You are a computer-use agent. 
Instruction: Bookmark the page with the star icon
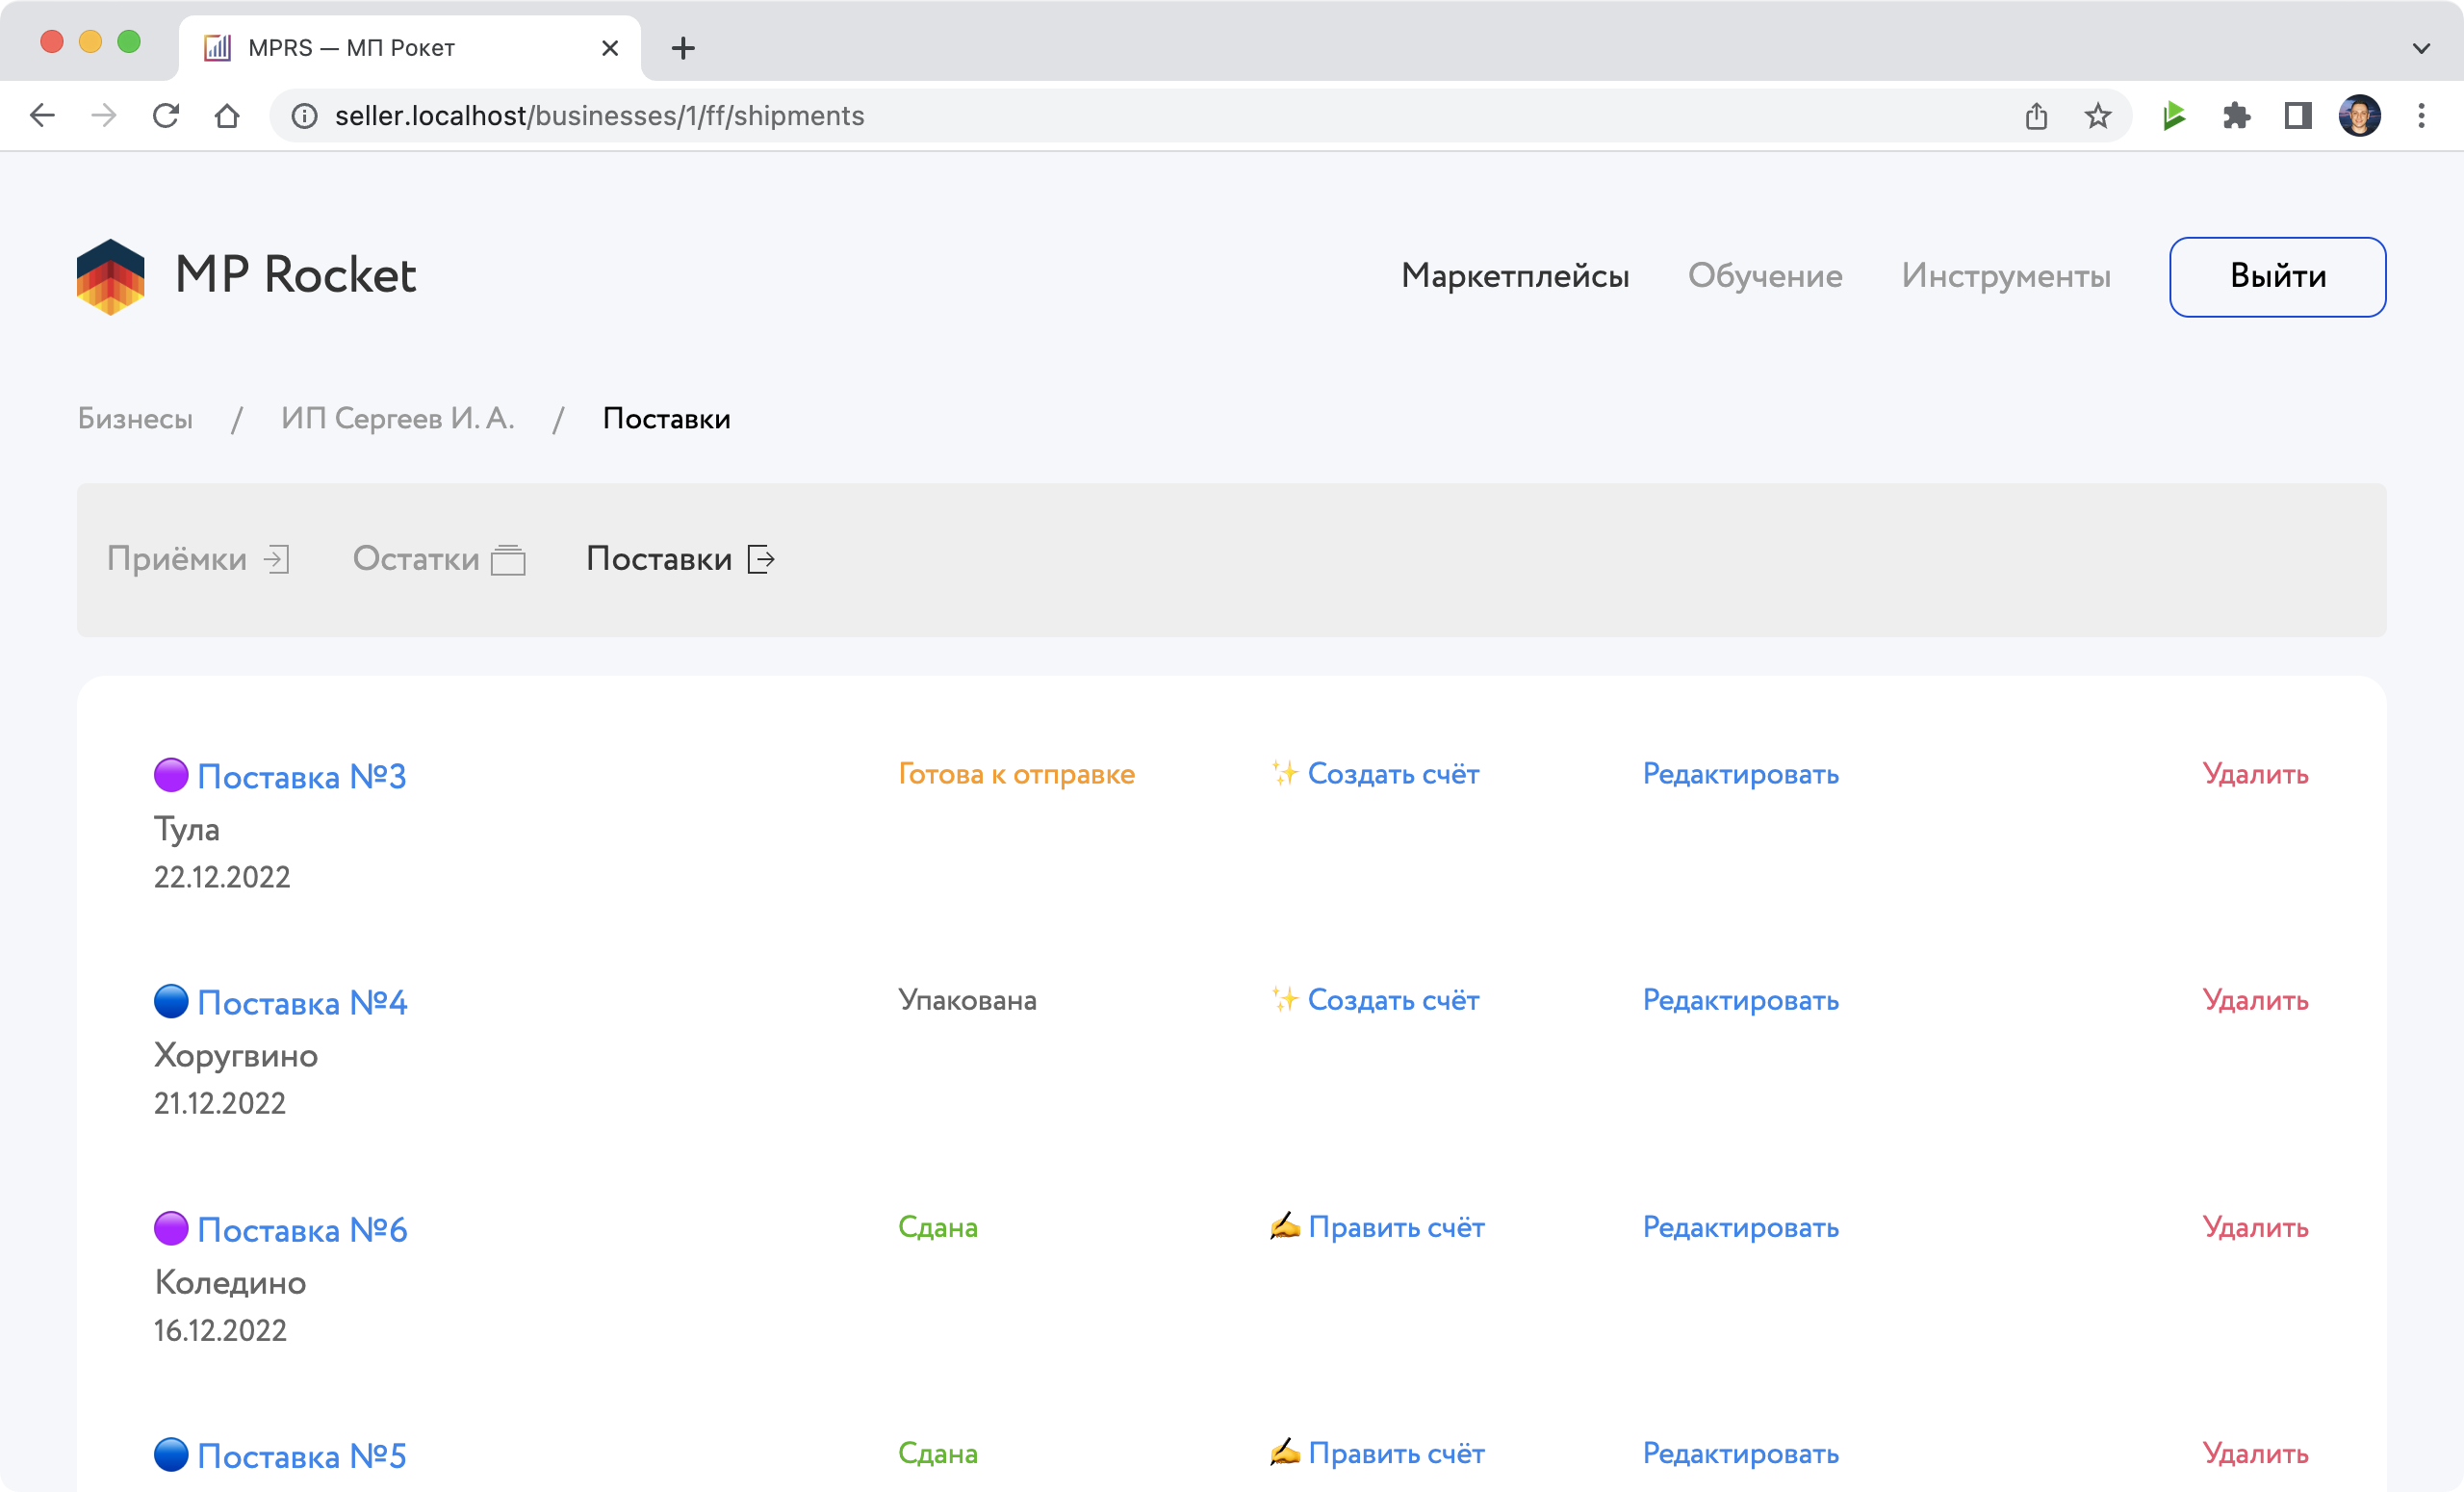pos(2097,116)
